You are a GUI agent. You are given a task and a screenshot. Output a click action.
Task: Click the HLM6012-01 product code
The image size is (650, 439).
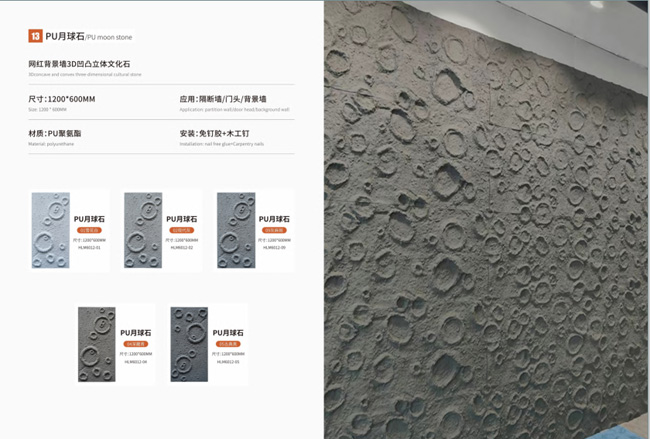click(x=89, y=247)
